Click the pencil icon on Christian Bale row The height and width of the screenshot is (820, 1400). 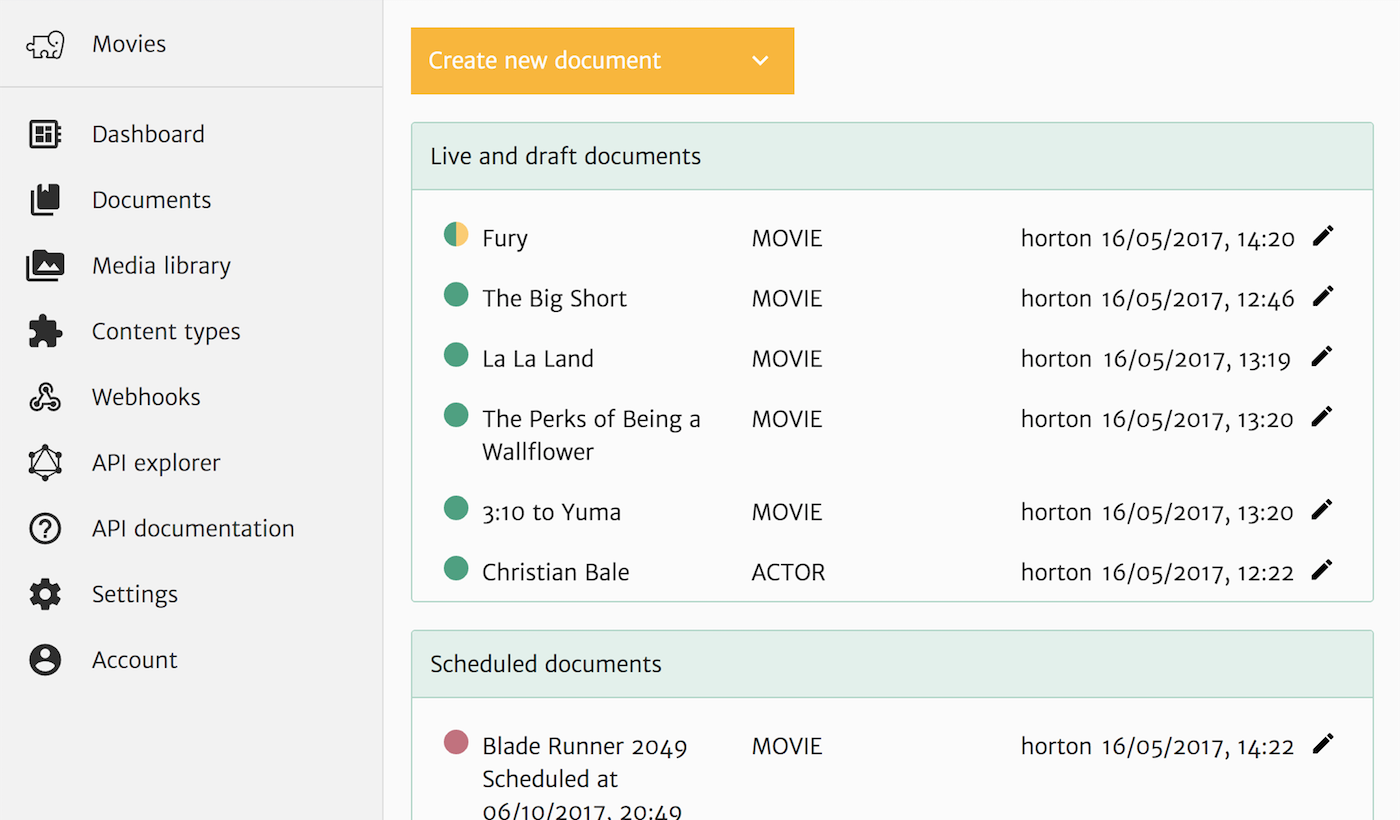tap(1323, 569)
